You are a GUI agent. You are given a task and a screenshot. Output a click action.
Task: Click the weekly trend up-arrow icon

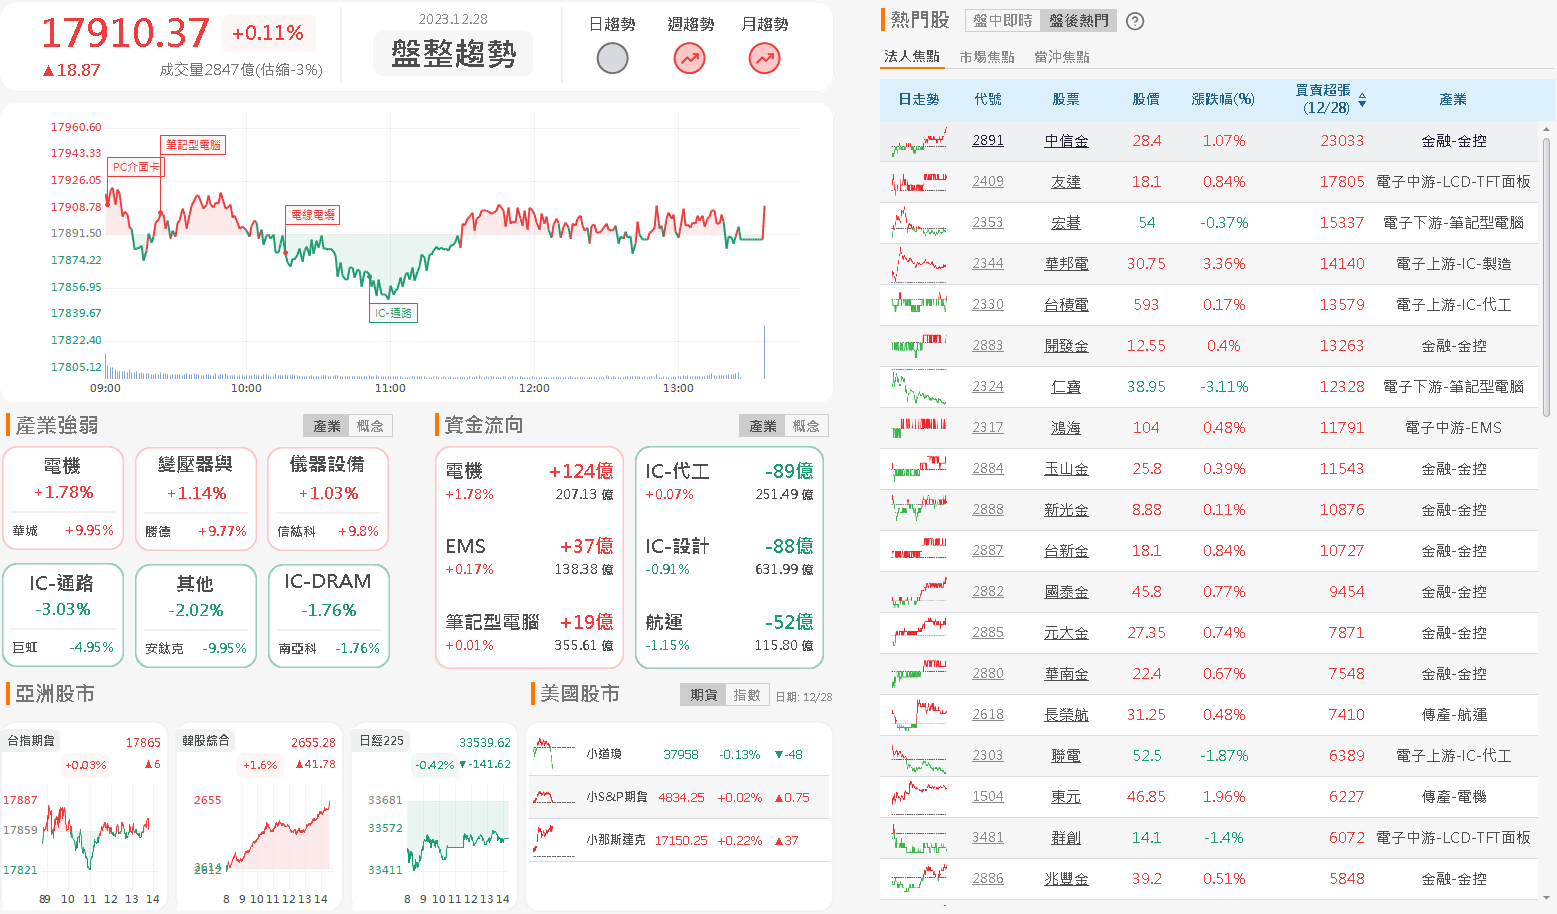pyautogui.click(x=689, y=59)
